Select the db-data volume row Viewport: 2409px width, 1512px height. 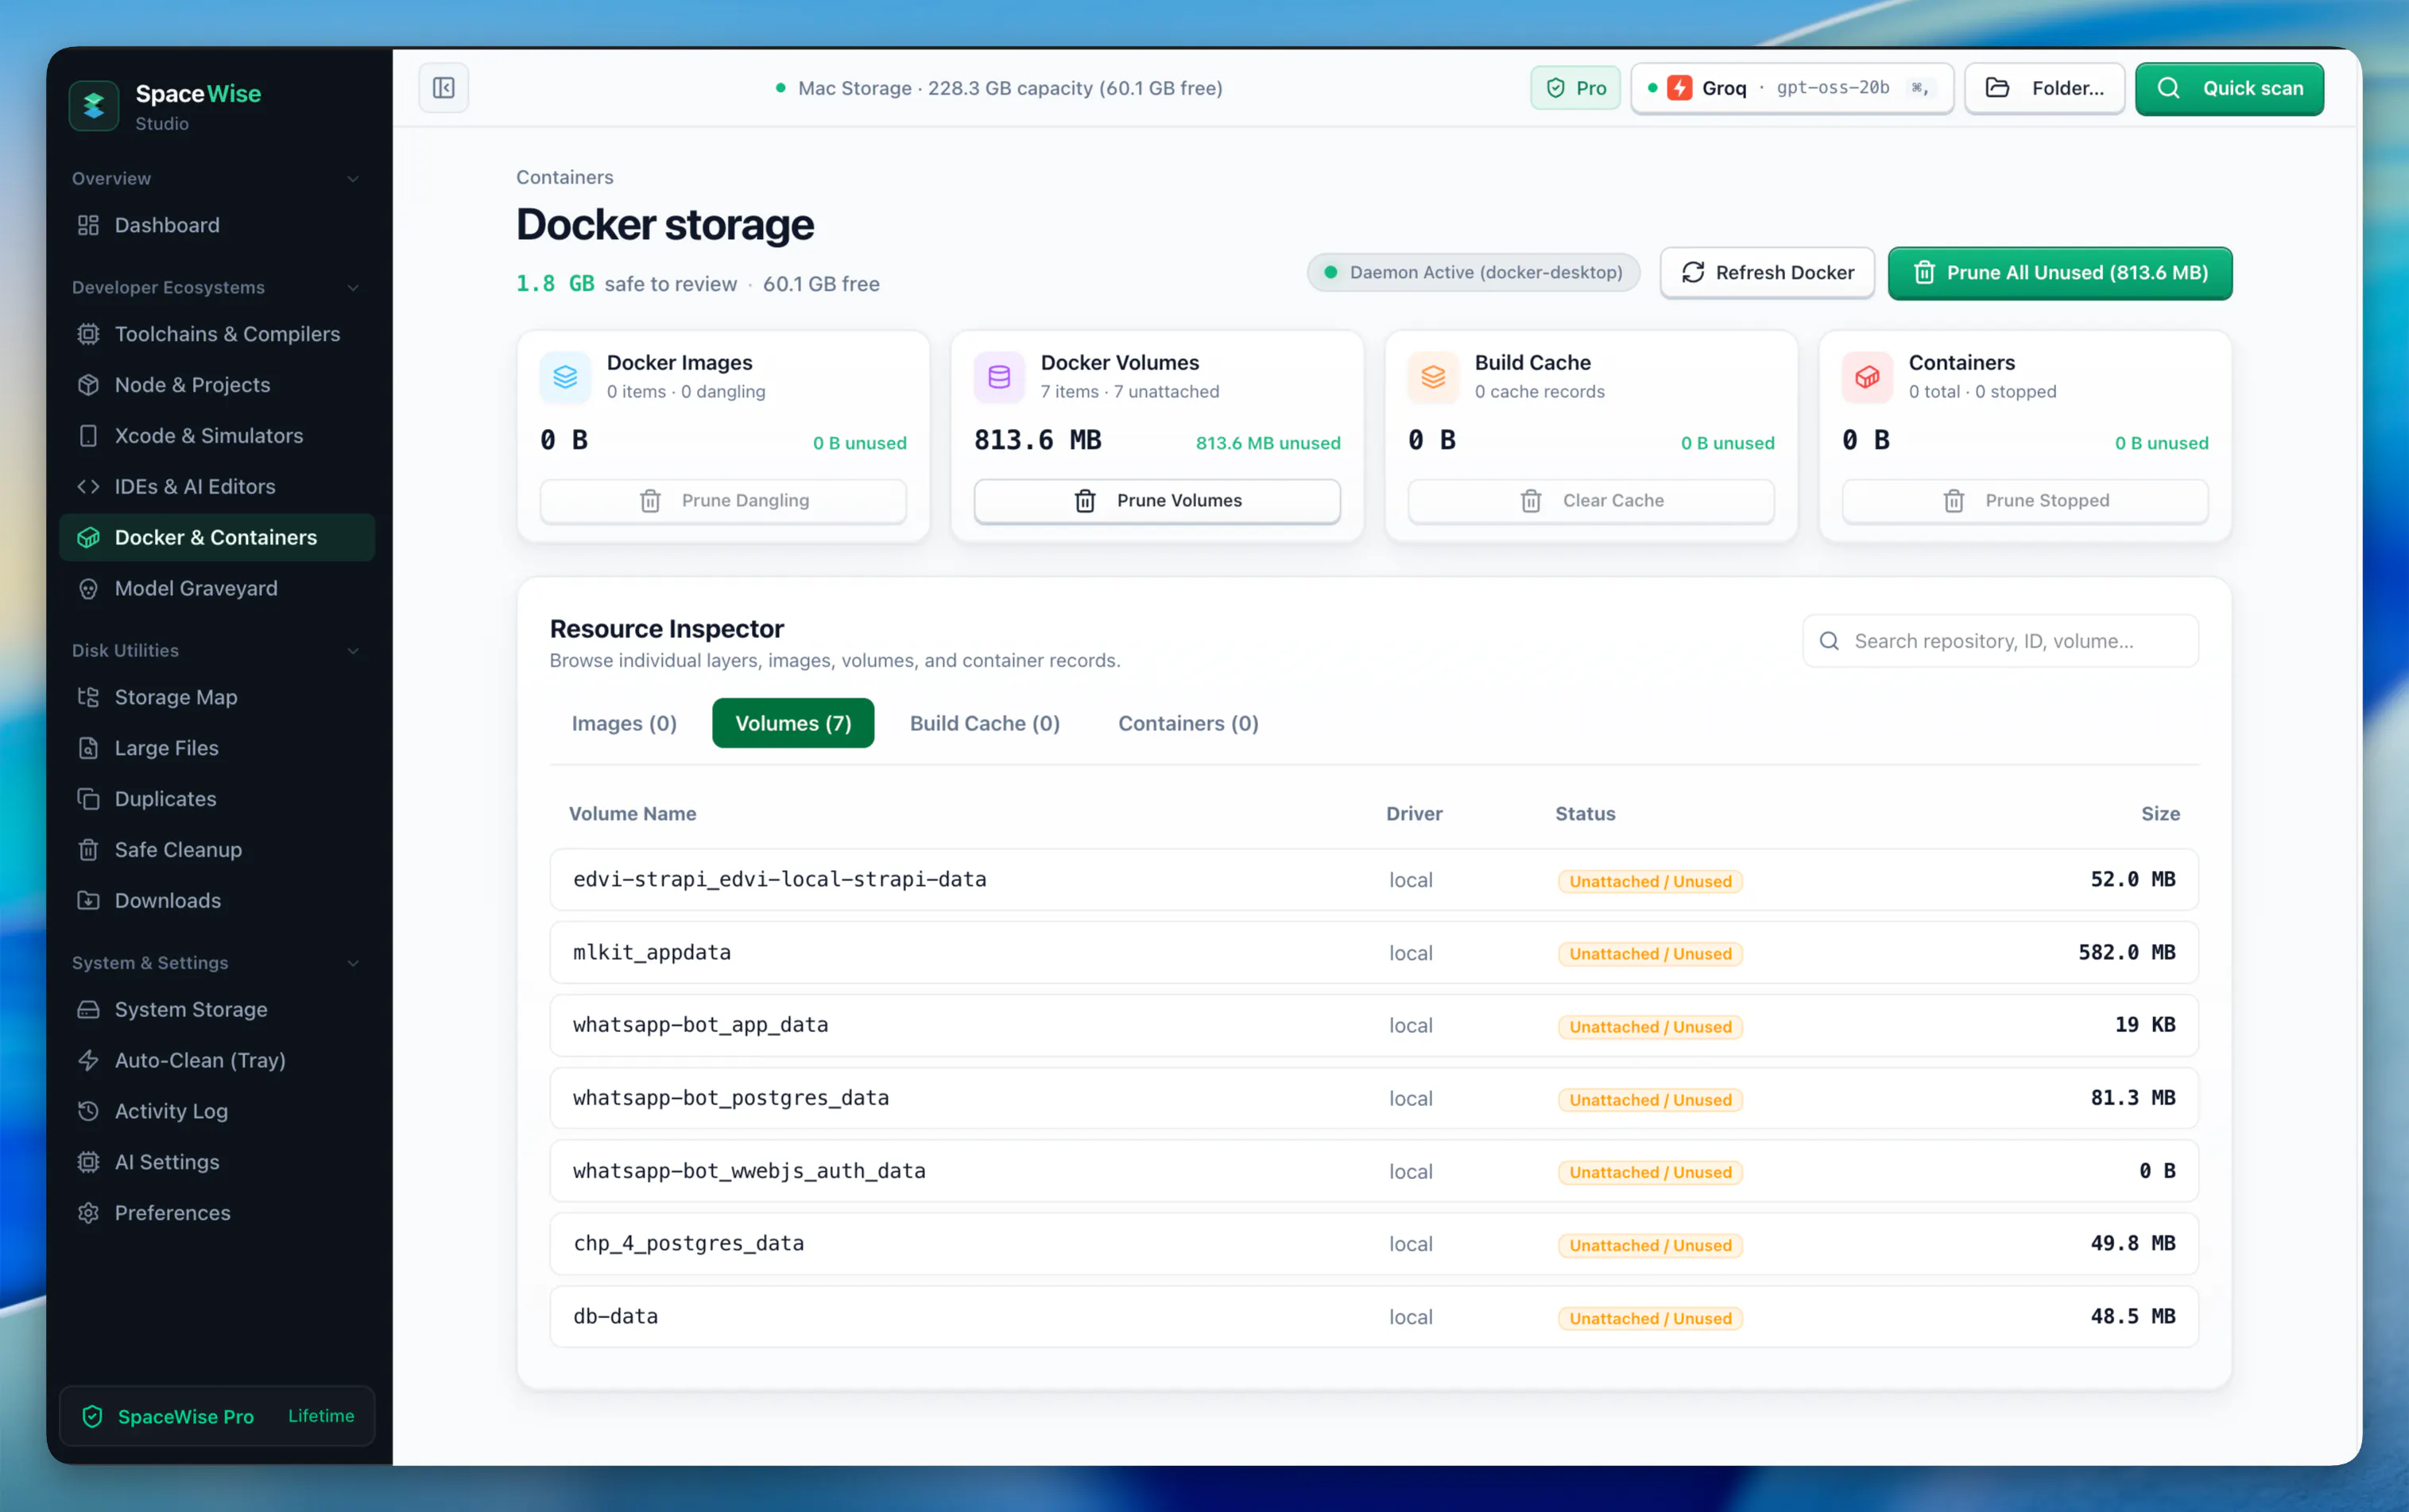pyautogui.click(x=1374, y=1316)
